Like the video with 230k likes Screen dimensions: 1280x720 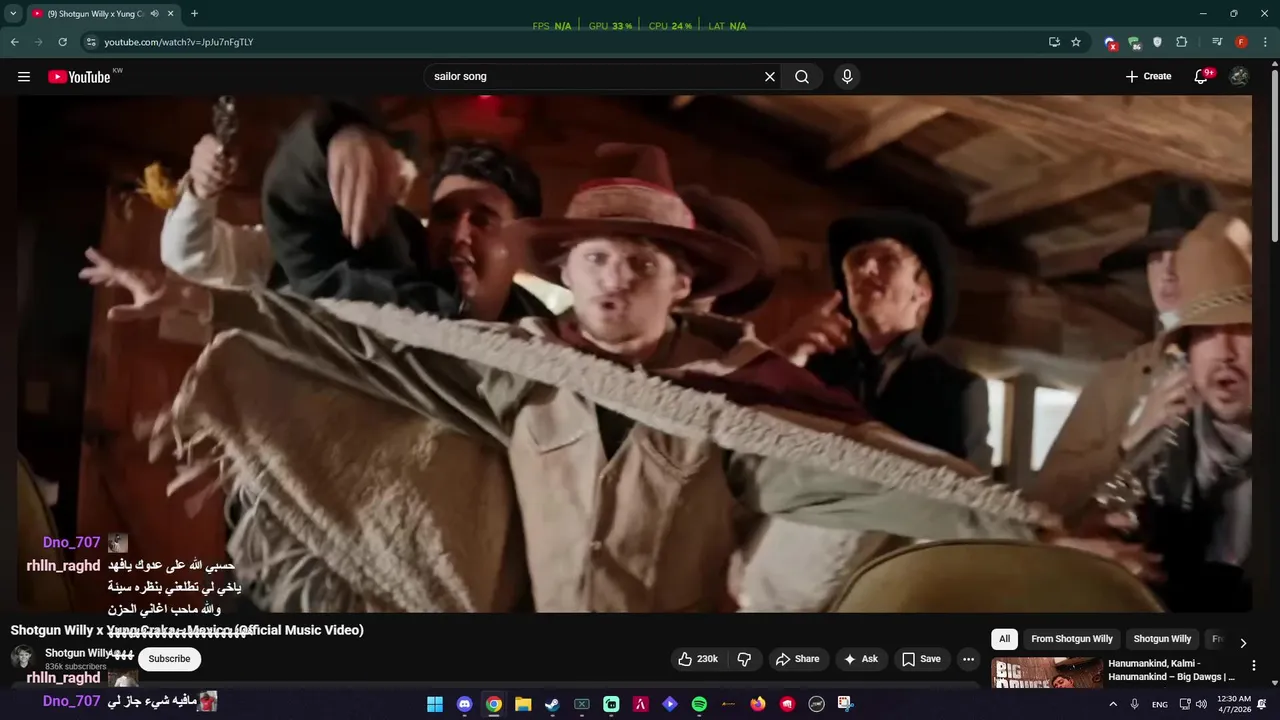698,659
